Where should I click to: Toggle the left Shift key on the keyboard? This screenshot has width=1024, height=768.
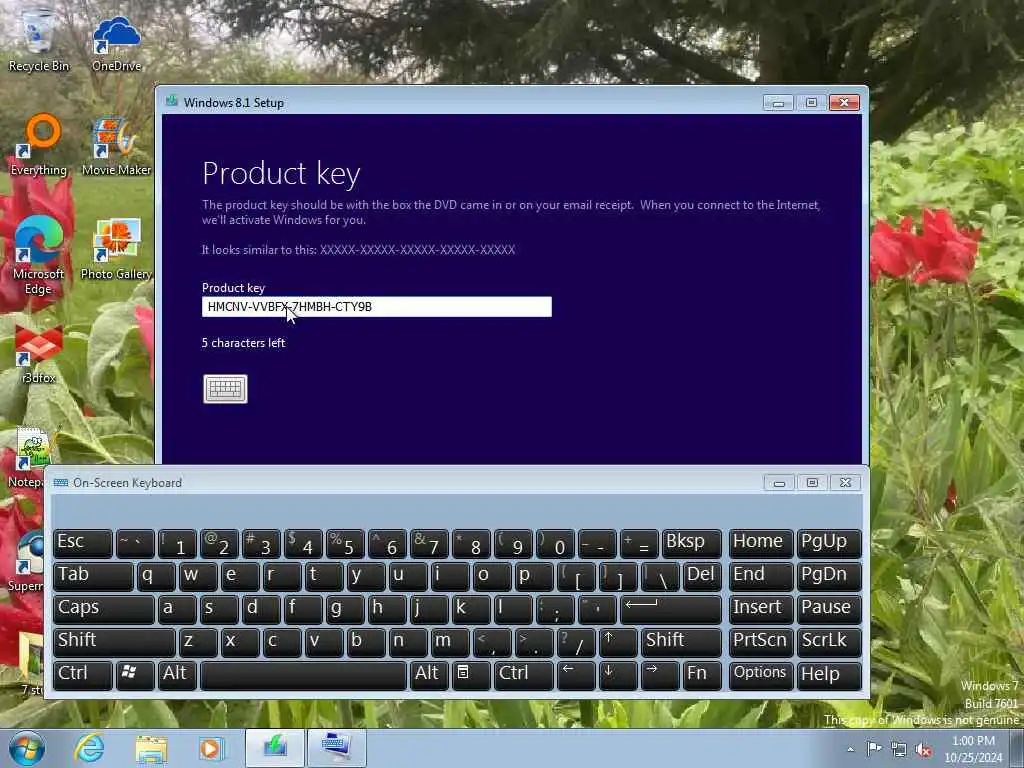[114, 641]
